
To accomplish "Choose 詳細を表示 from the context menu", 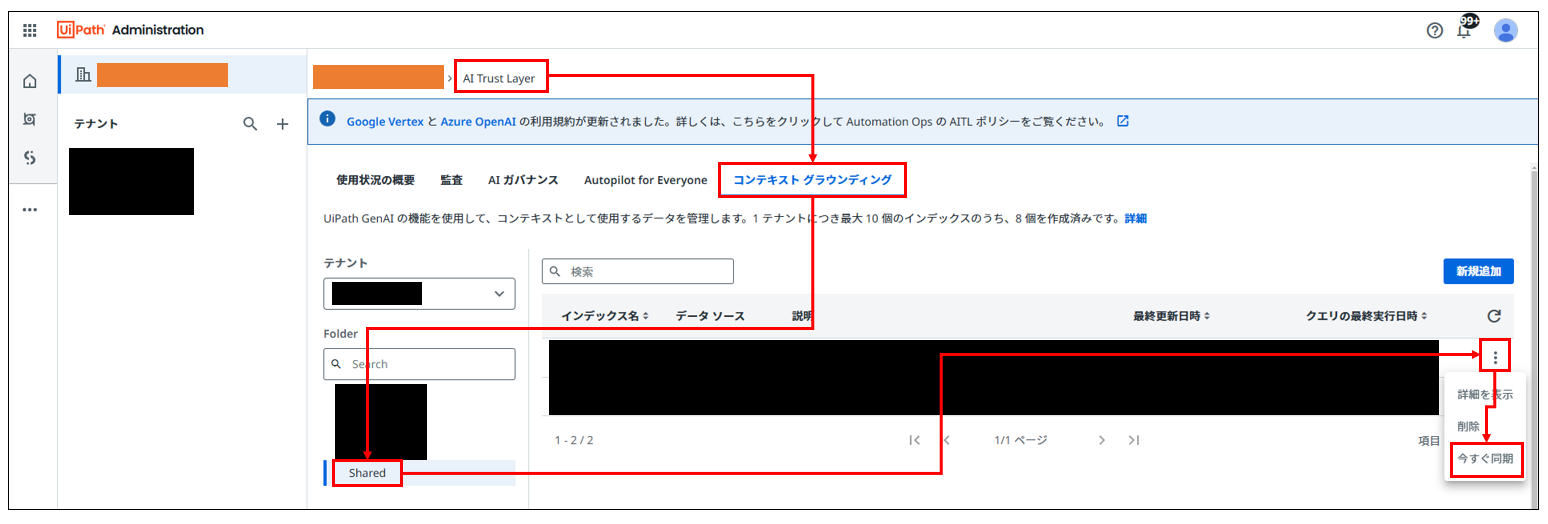I will tap(1485, 394).
